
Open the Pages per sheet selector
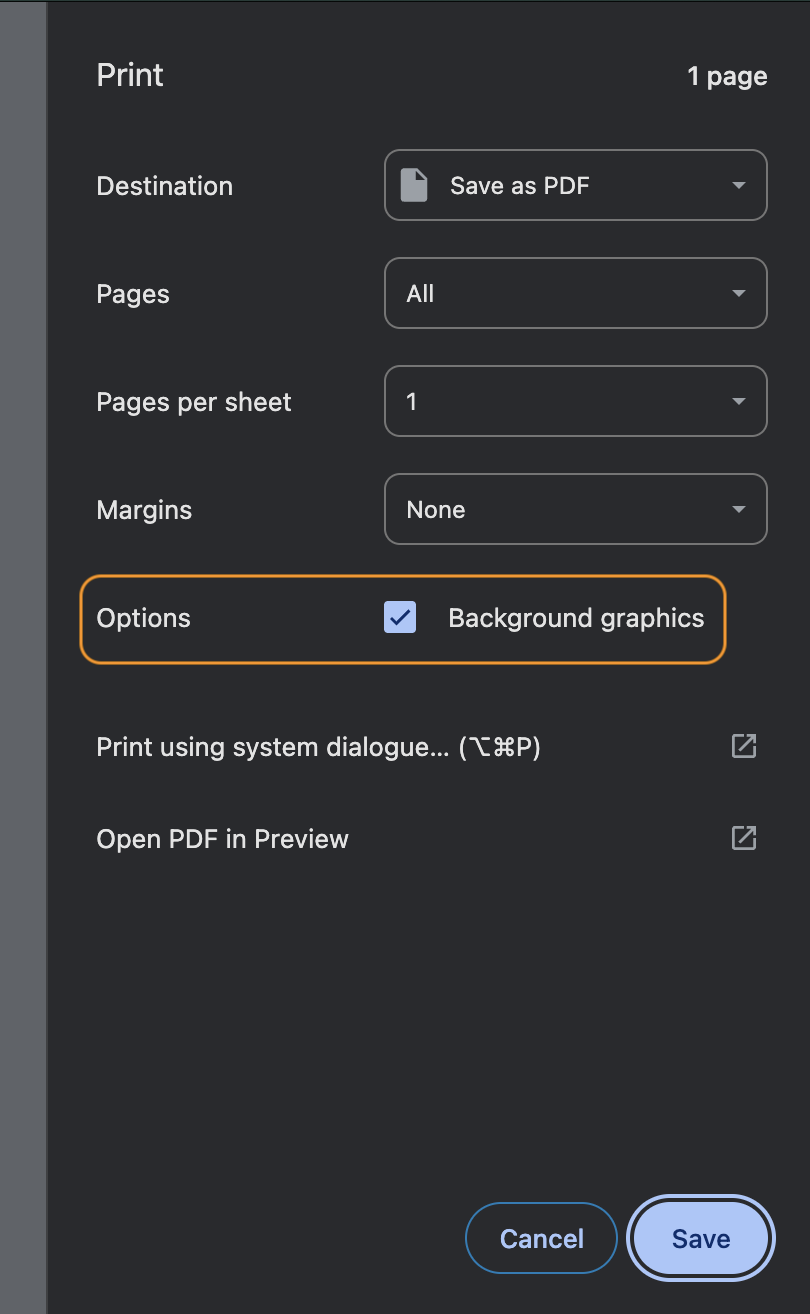(x=576, y=401)
